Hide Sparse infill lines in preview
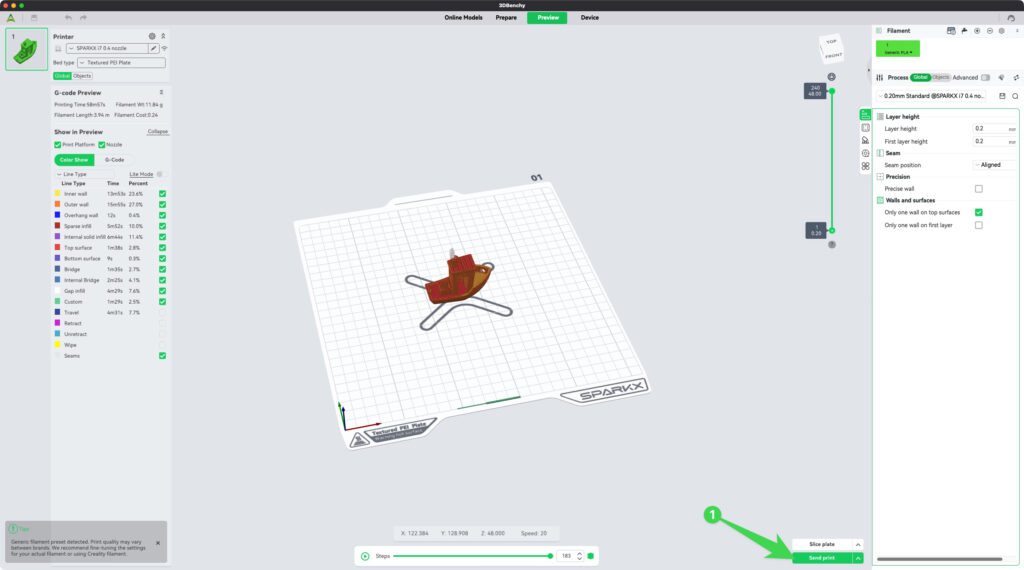1024x570 pixels. (162, 226)
